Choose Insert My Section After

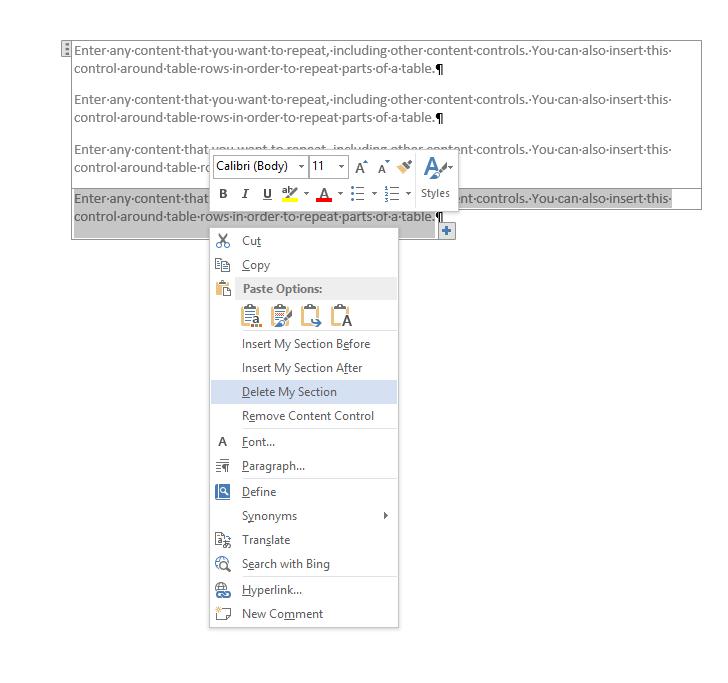click(x=304, y=368)
